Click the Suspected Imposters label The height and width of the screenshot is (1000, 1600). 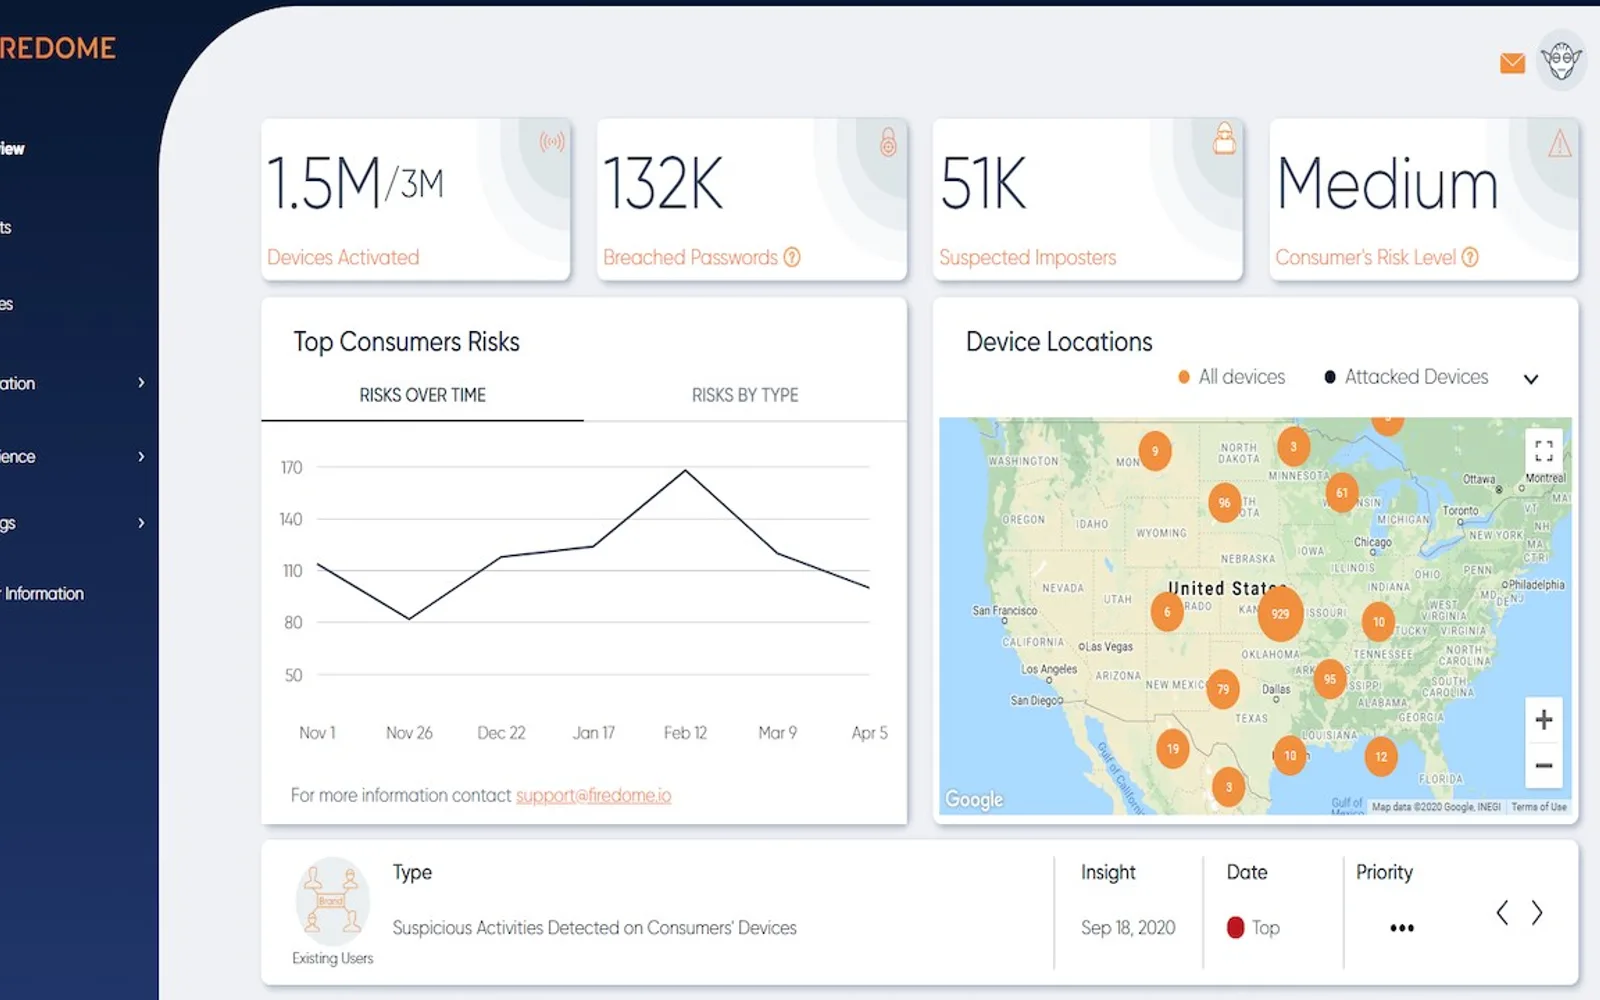1027,257
